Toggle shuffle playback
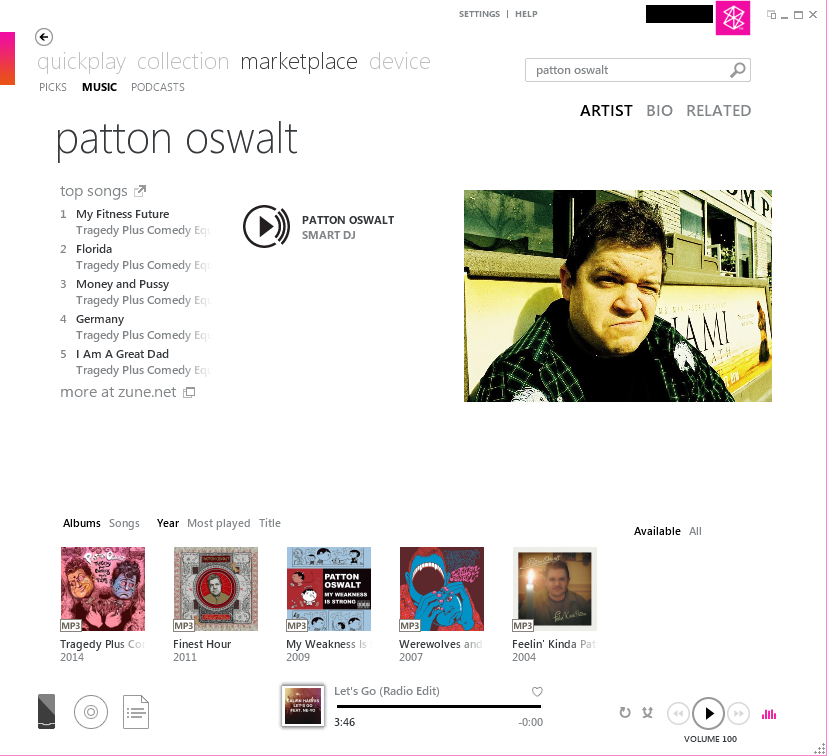Screen dimensions: 827x756 pos(648,713)
